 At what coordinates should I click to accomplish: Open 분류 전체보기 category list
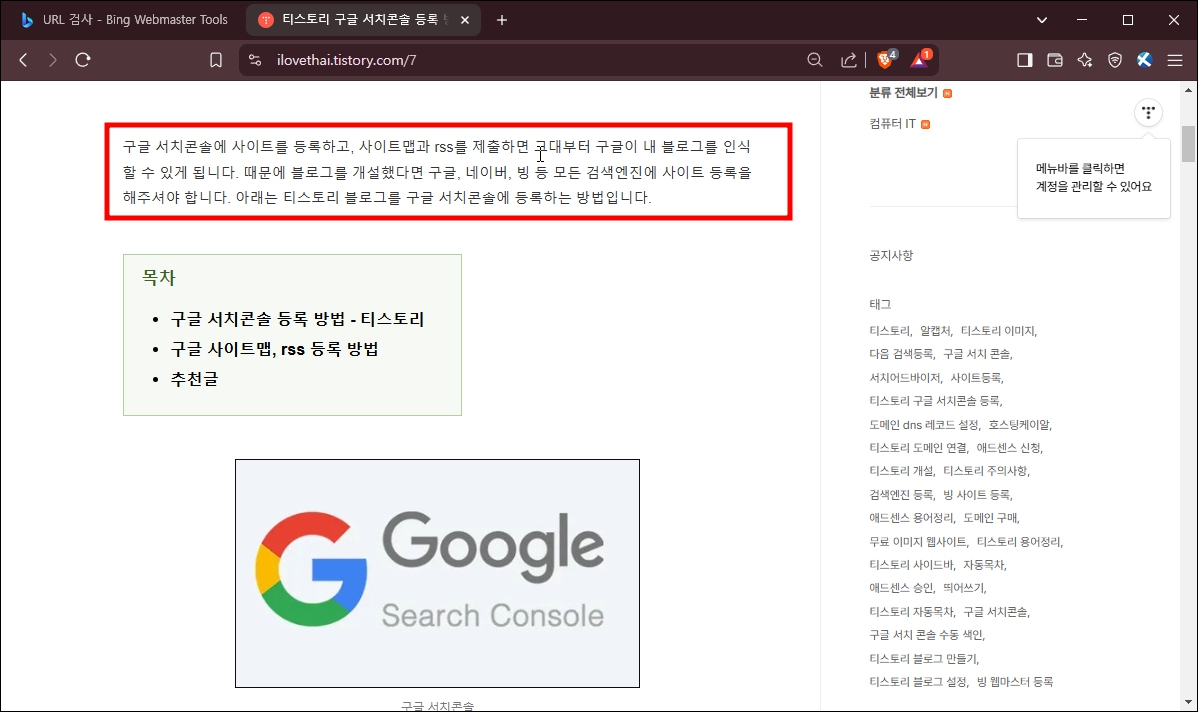tap(903, 92)
